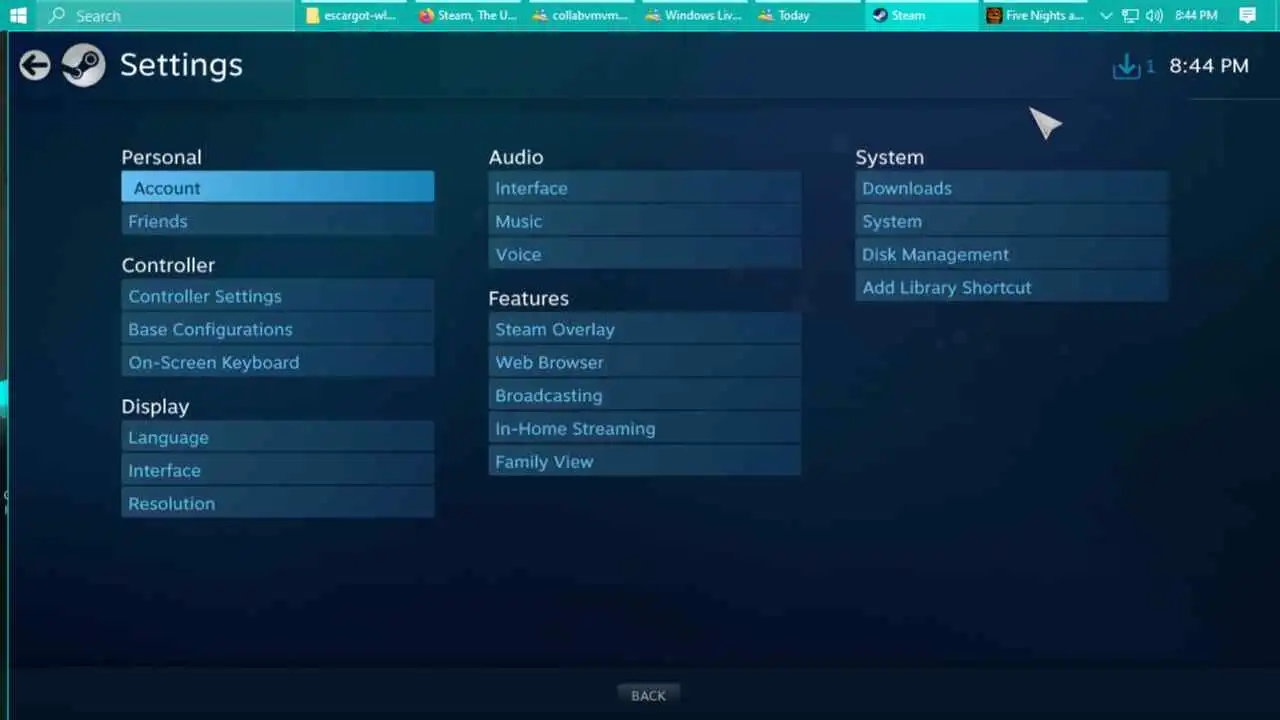
Task: Open the Windows Start button
Action: click(18, 15)
